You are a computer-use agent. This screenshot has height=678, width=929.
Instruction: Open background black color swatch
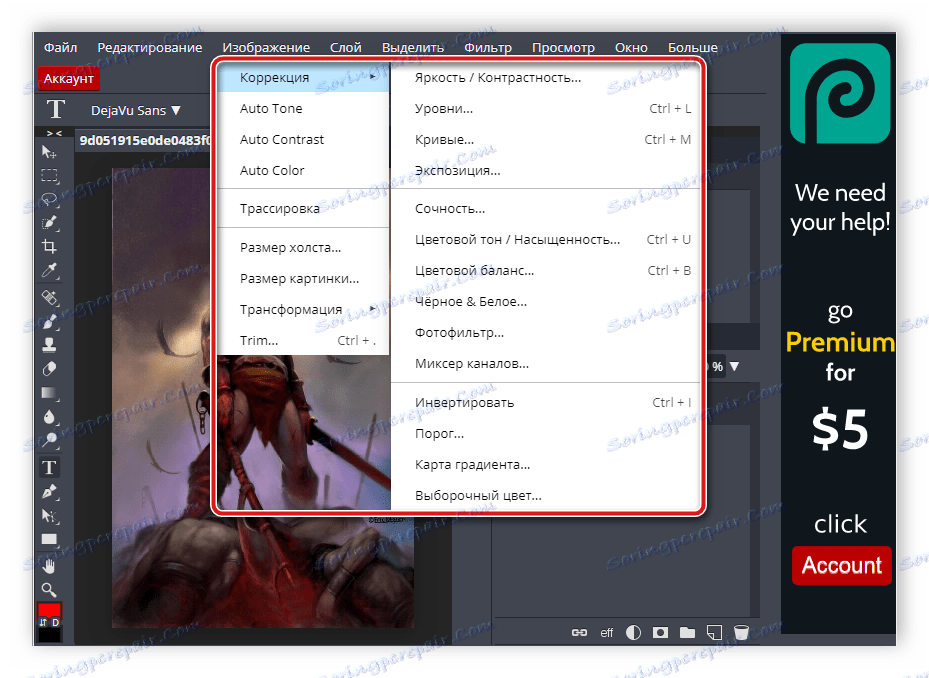pyautogui.click(x=49, y=635)
